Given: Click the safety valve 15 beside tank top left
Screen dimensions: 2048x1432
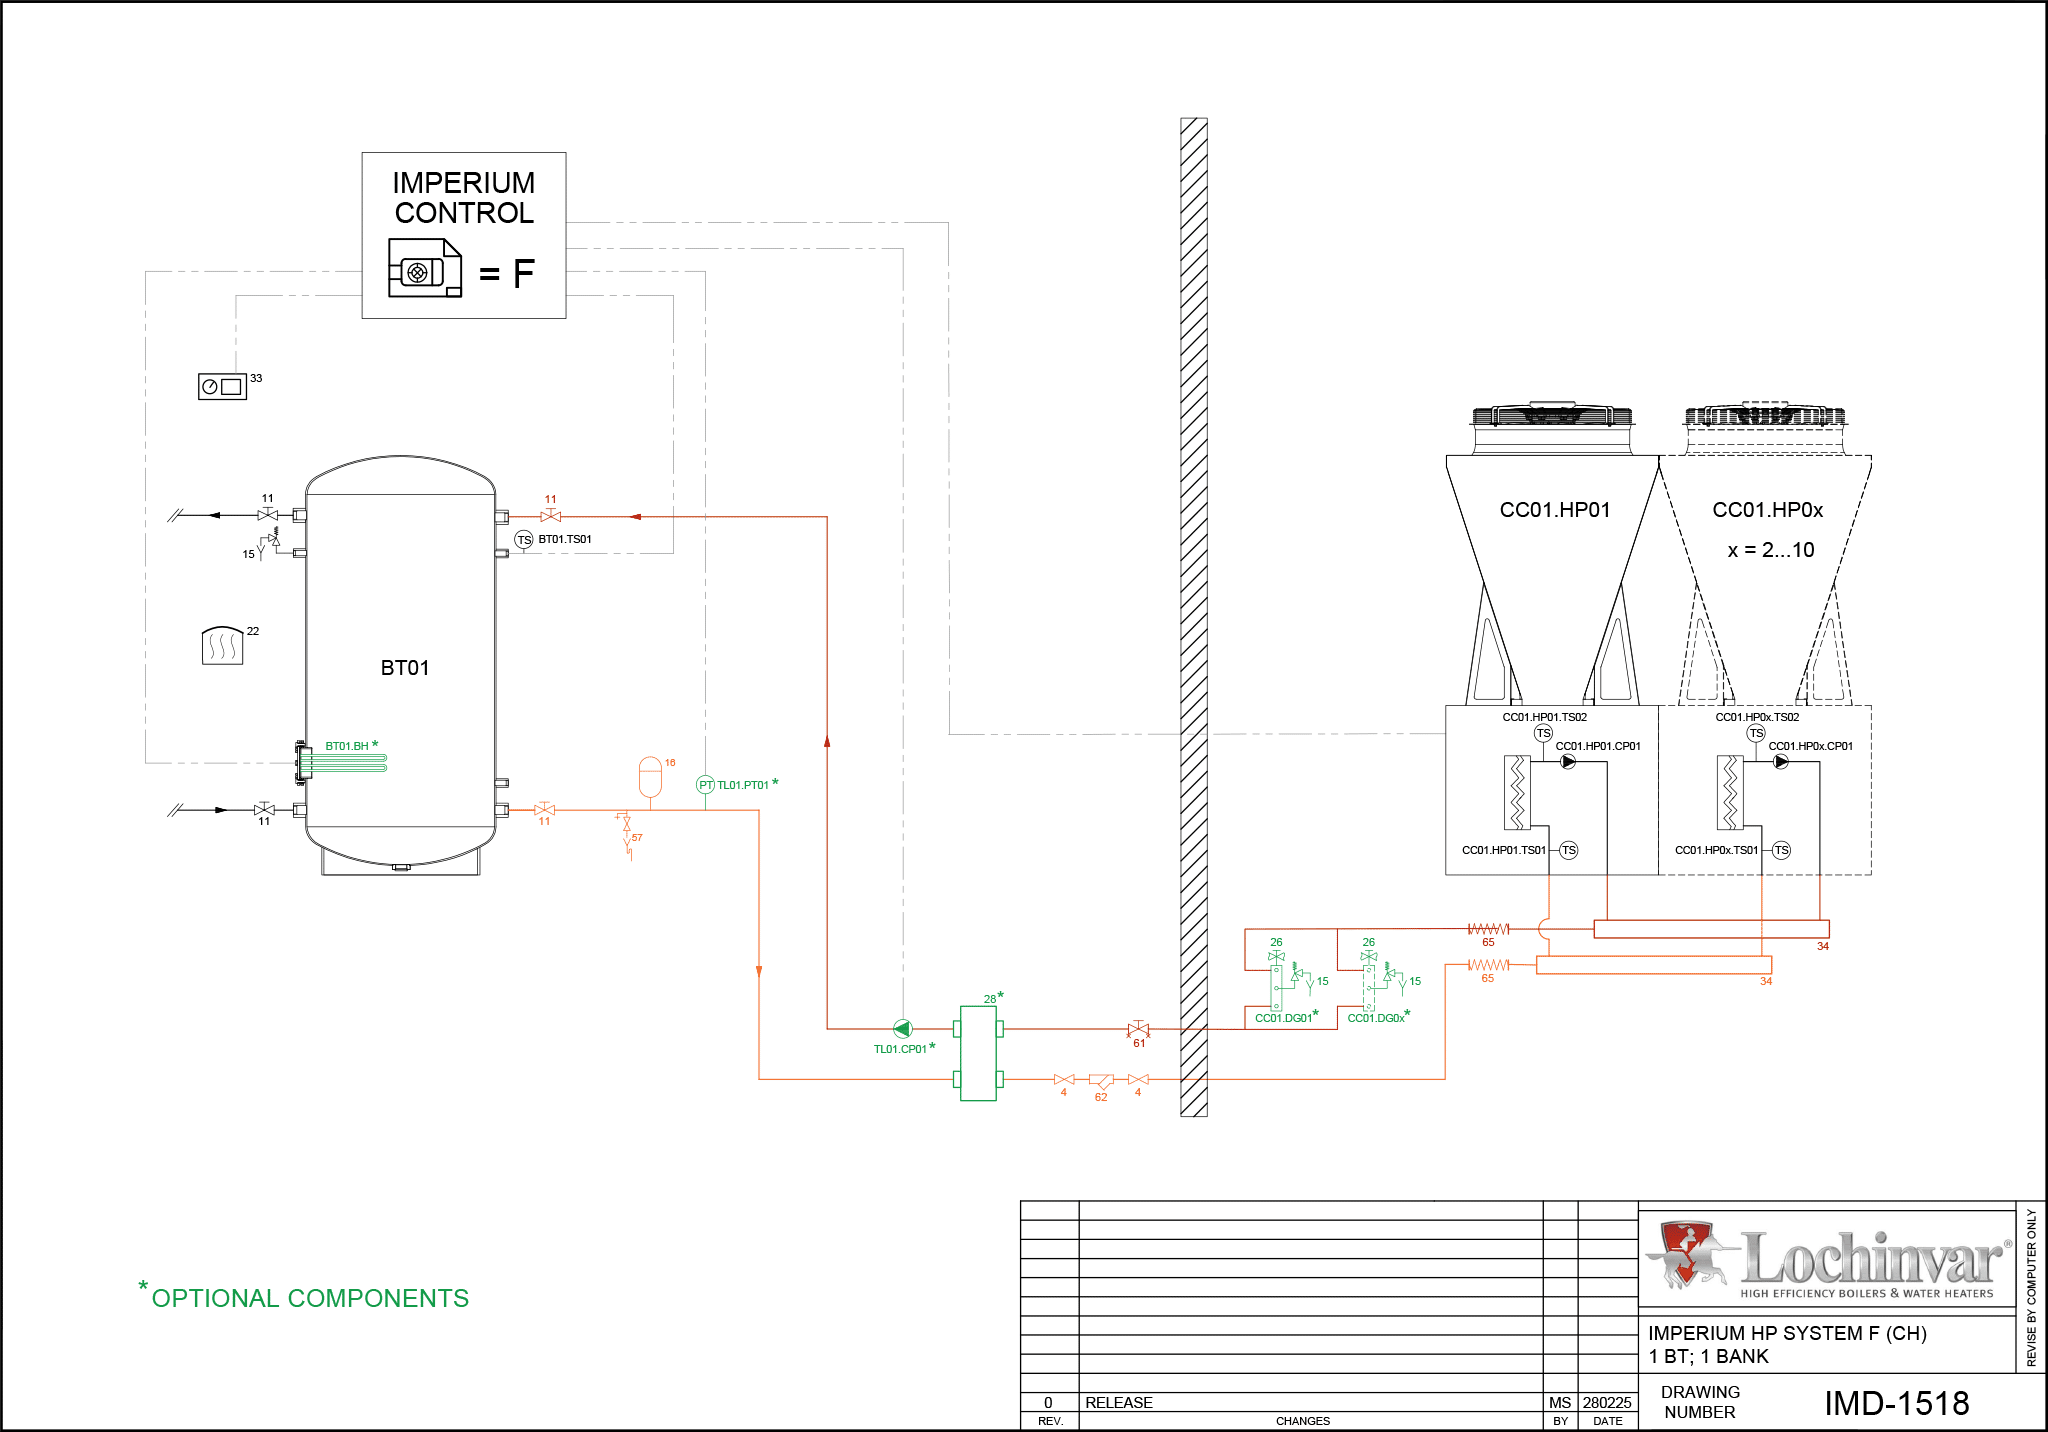Looking at the screenshot, I should pos(269,543).
